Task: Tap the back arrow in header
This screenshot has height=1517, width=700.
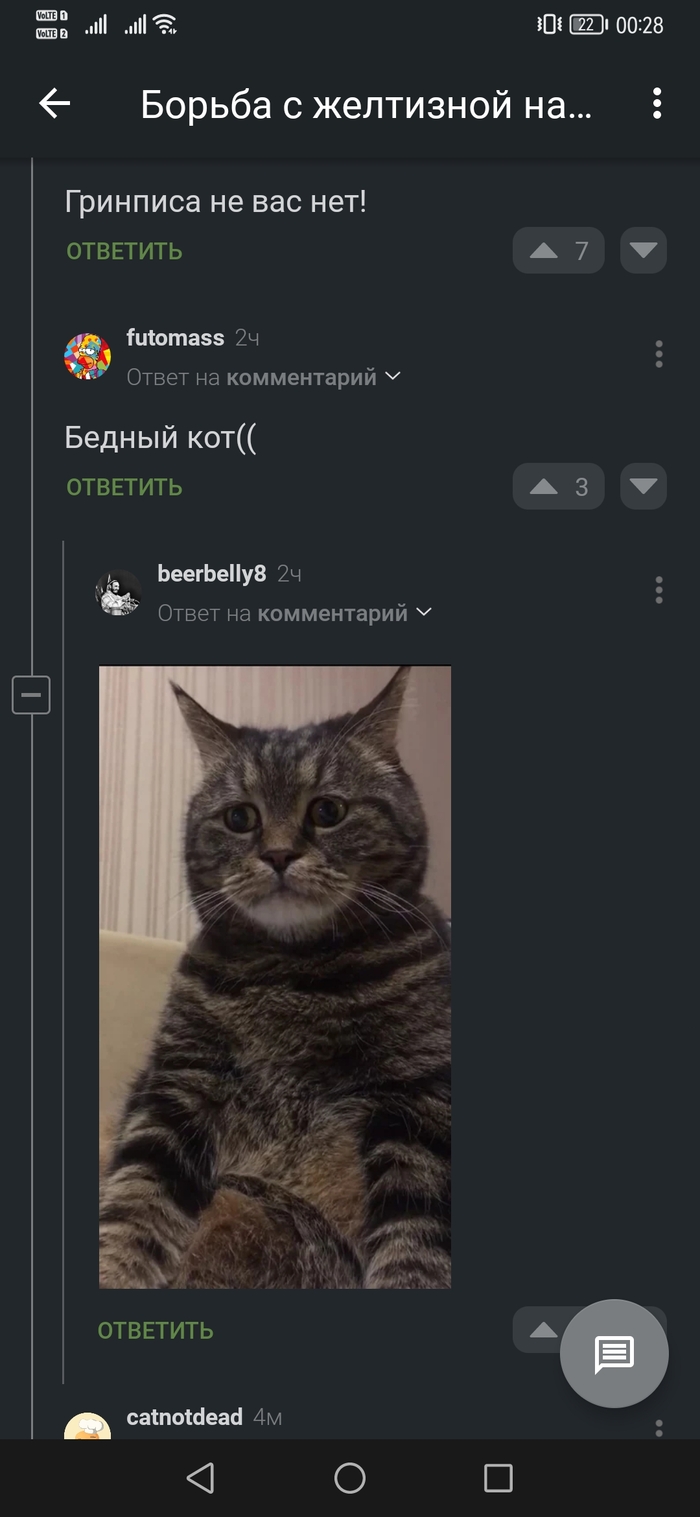Action: pyautogui.click(x=54, y=103)
